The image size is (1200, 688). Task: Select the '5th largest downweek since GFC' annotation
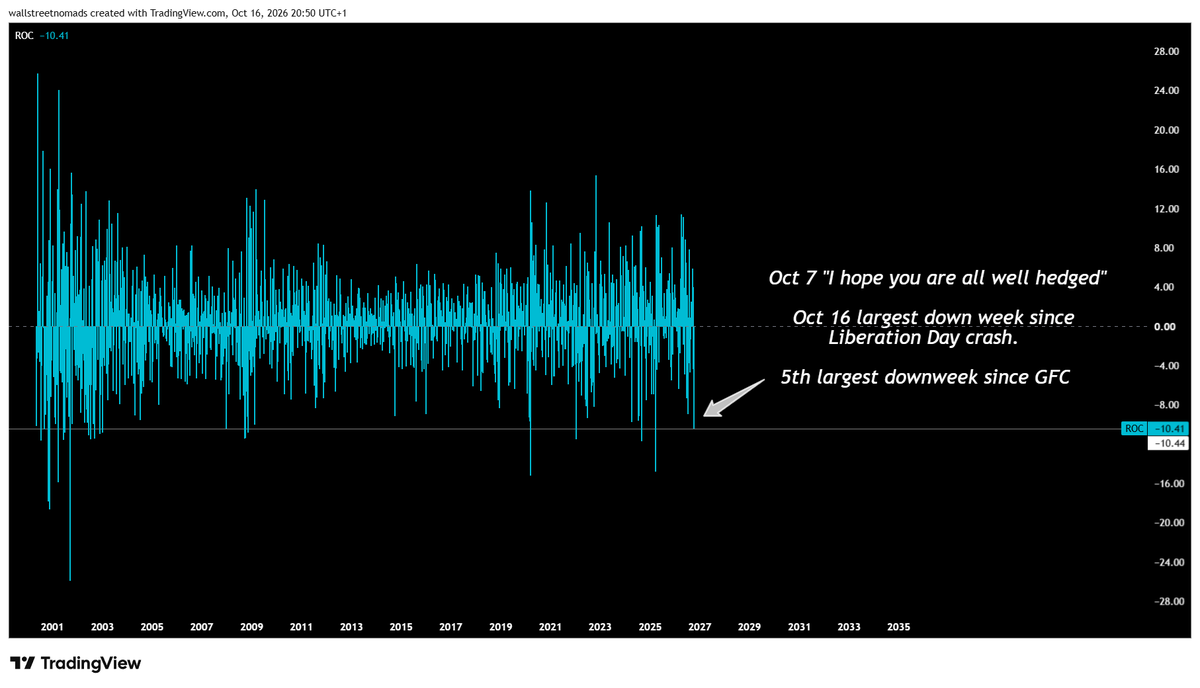click(926, 379)
